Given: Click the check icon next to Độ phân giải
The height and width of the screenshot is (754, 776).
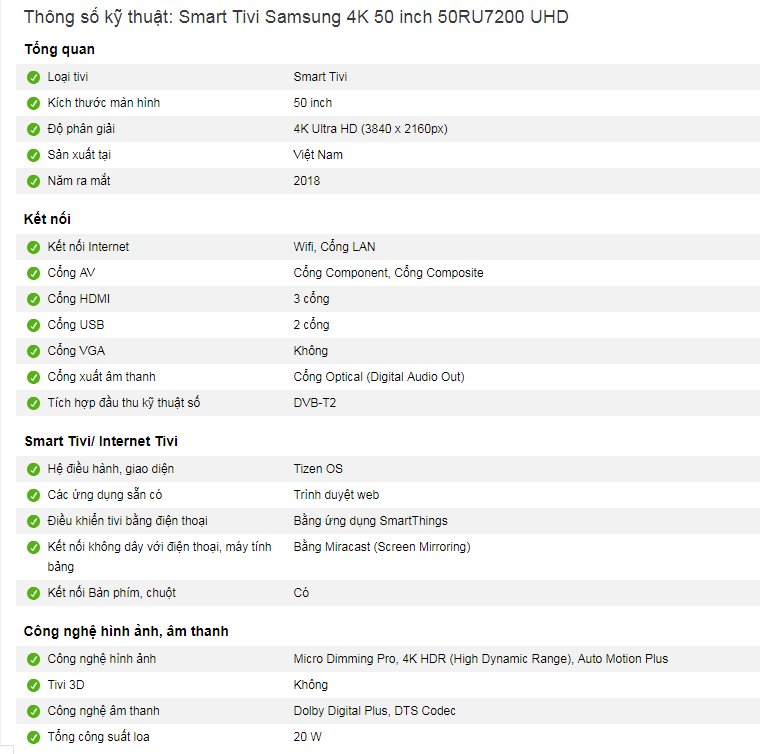Looking at the screenshot, I should point(34,129).
